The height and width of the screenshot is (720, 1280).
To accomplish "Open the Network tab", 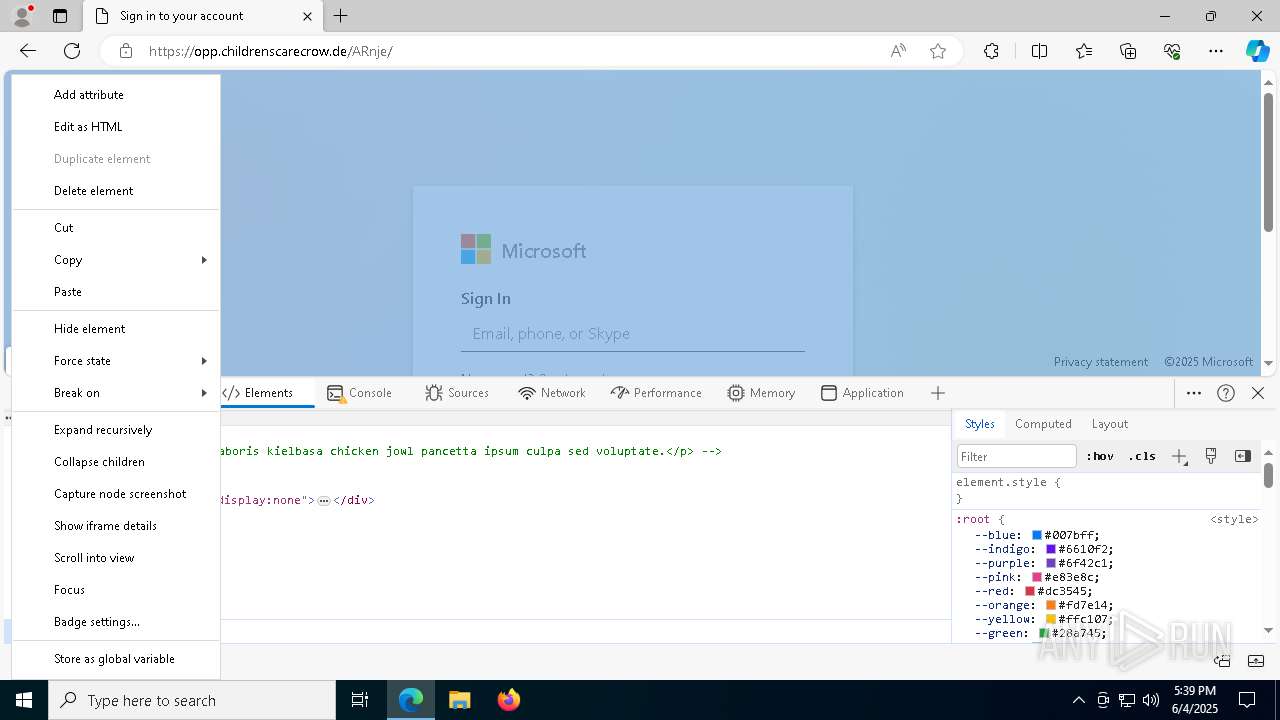I will tap(552, 393).
